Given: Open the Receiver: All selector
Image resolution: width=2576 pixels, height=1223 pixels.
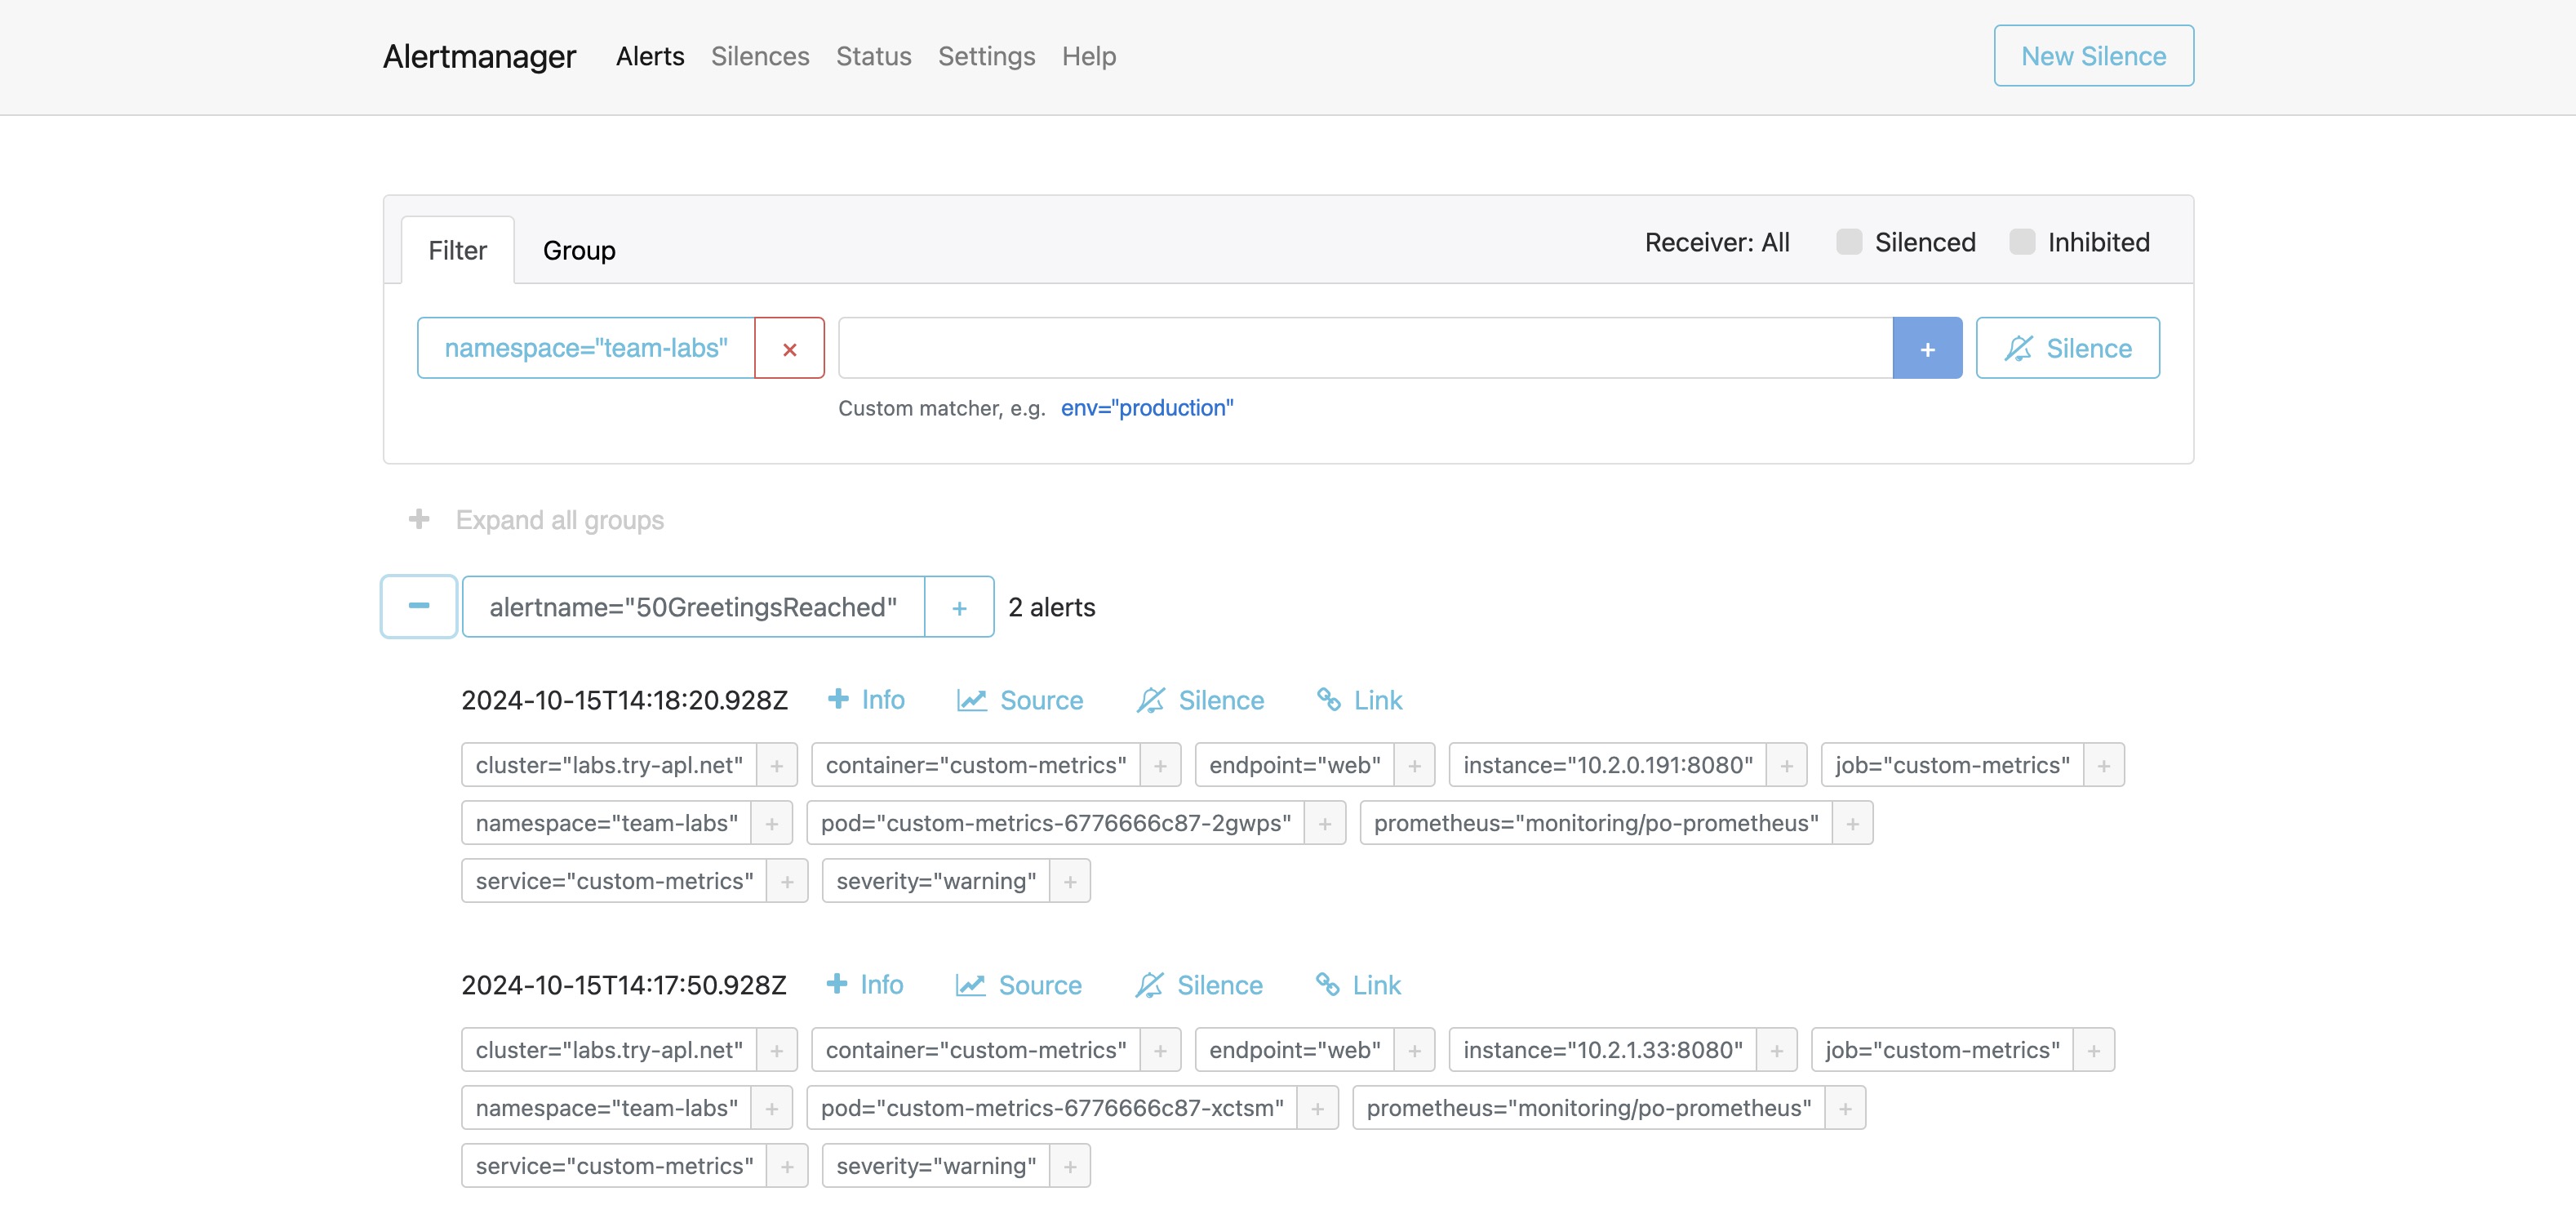Looking at the screenshot, I should click(1716, 242).
